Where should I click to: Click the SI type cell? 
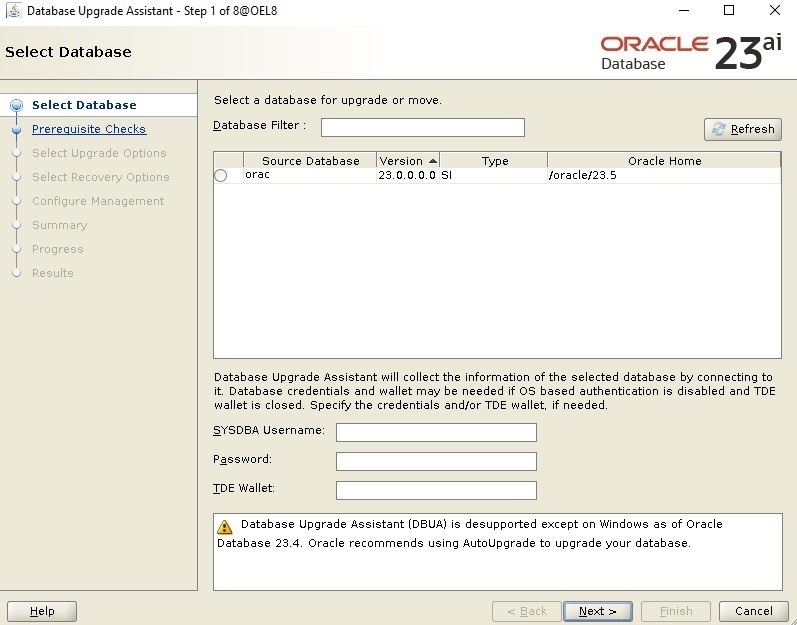pyautogui.click(x=494, y=175)
